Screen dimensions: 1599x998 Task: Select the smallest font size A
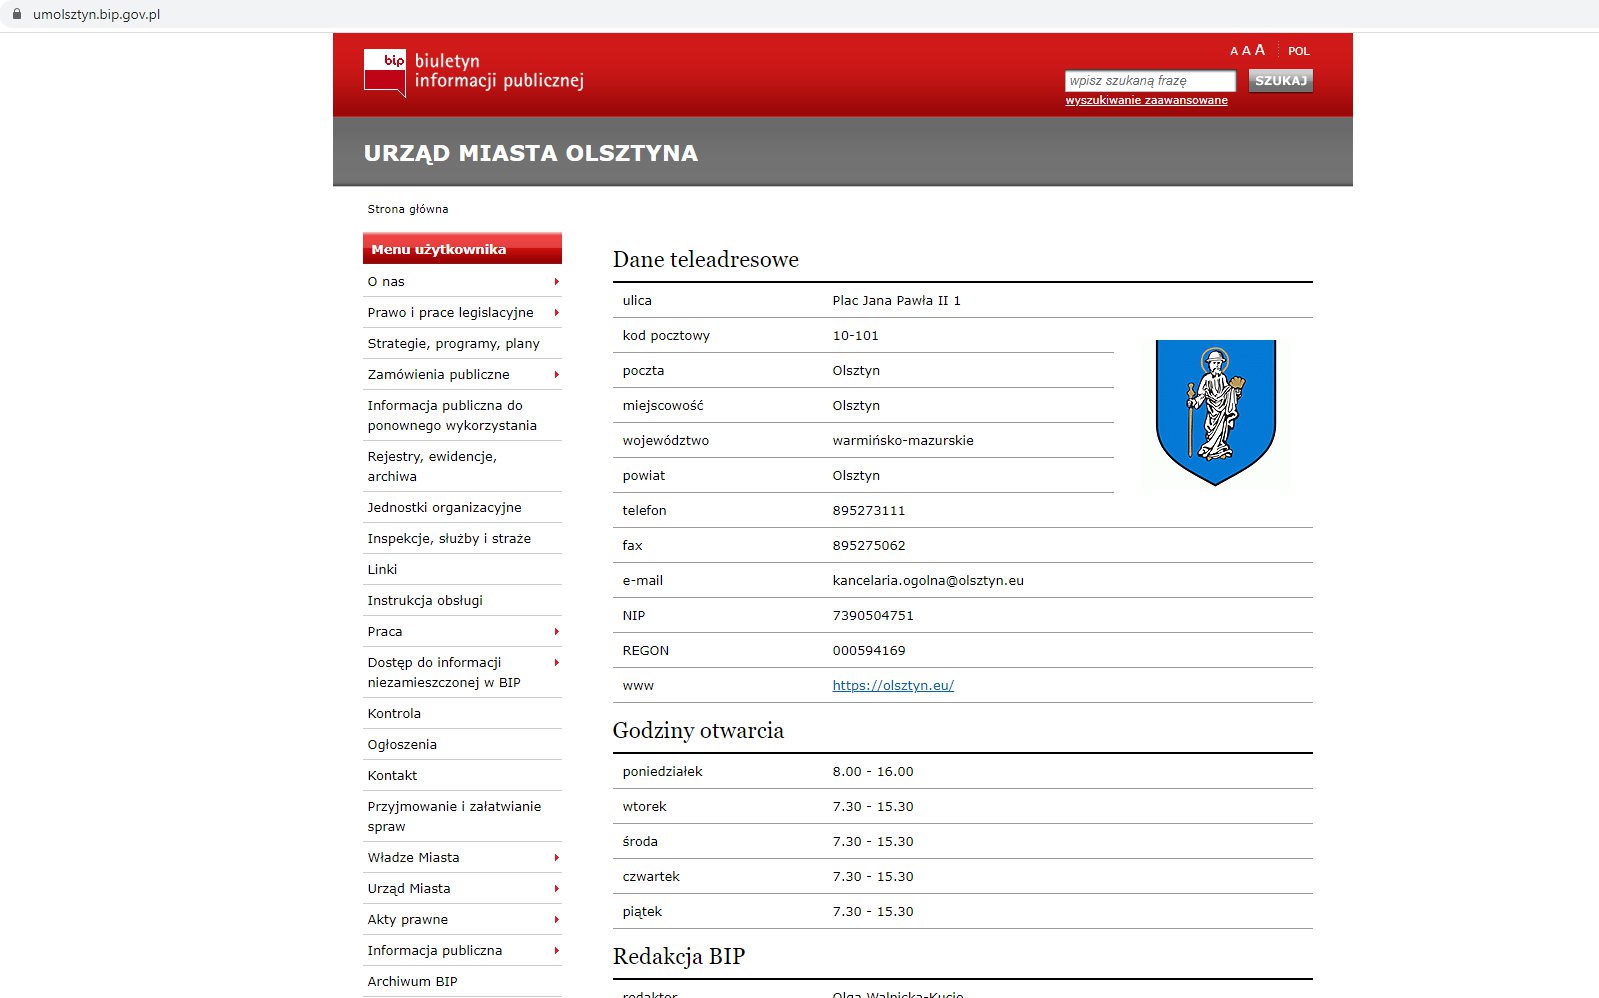tap(1234, 51)
